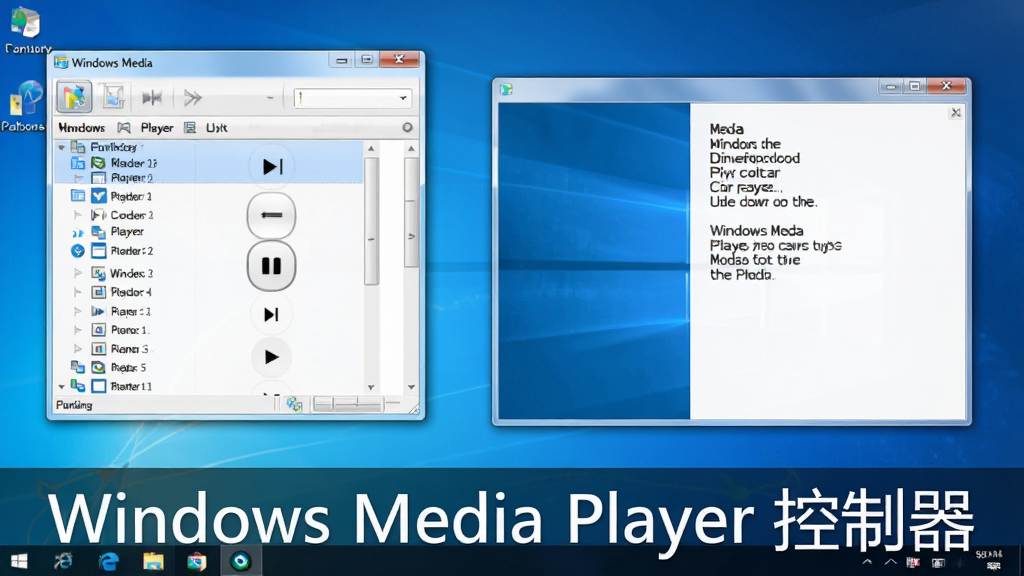Close the inner panel of the right window
1024x576 pixels.
955,112
